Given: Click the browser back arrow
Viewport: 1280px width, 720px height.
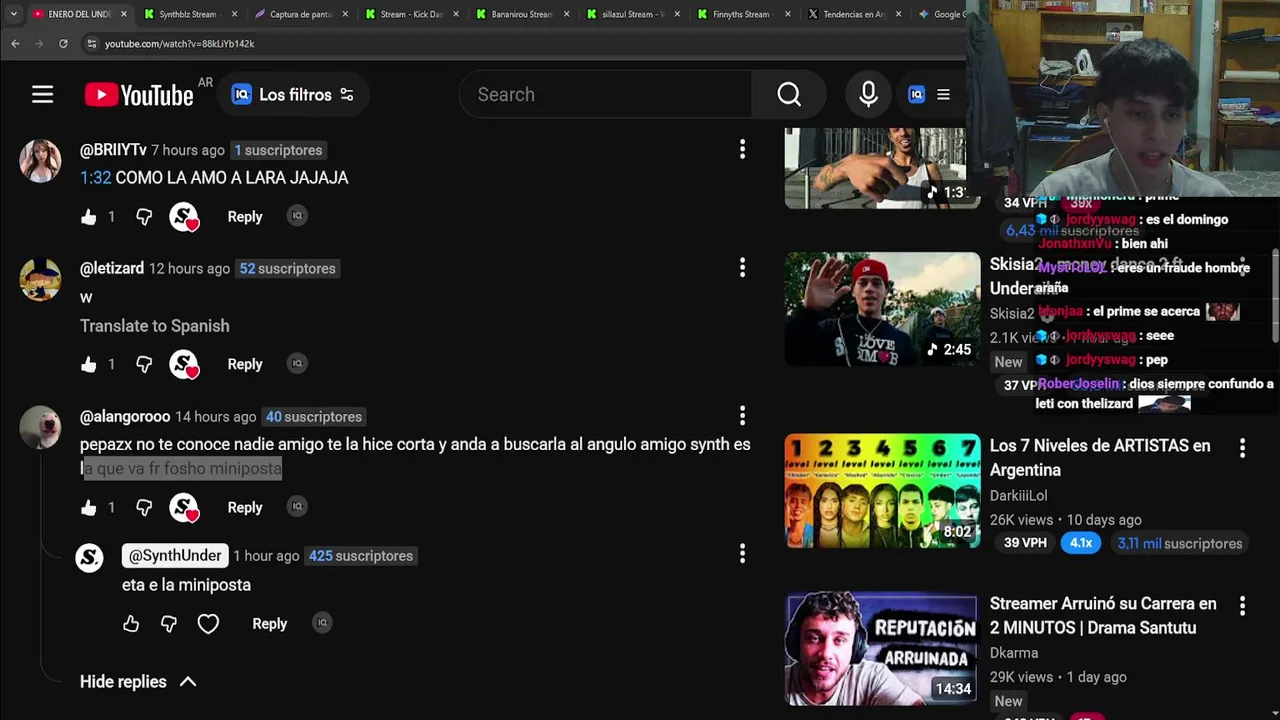Looking at the screenshot, I should [15, 44].
